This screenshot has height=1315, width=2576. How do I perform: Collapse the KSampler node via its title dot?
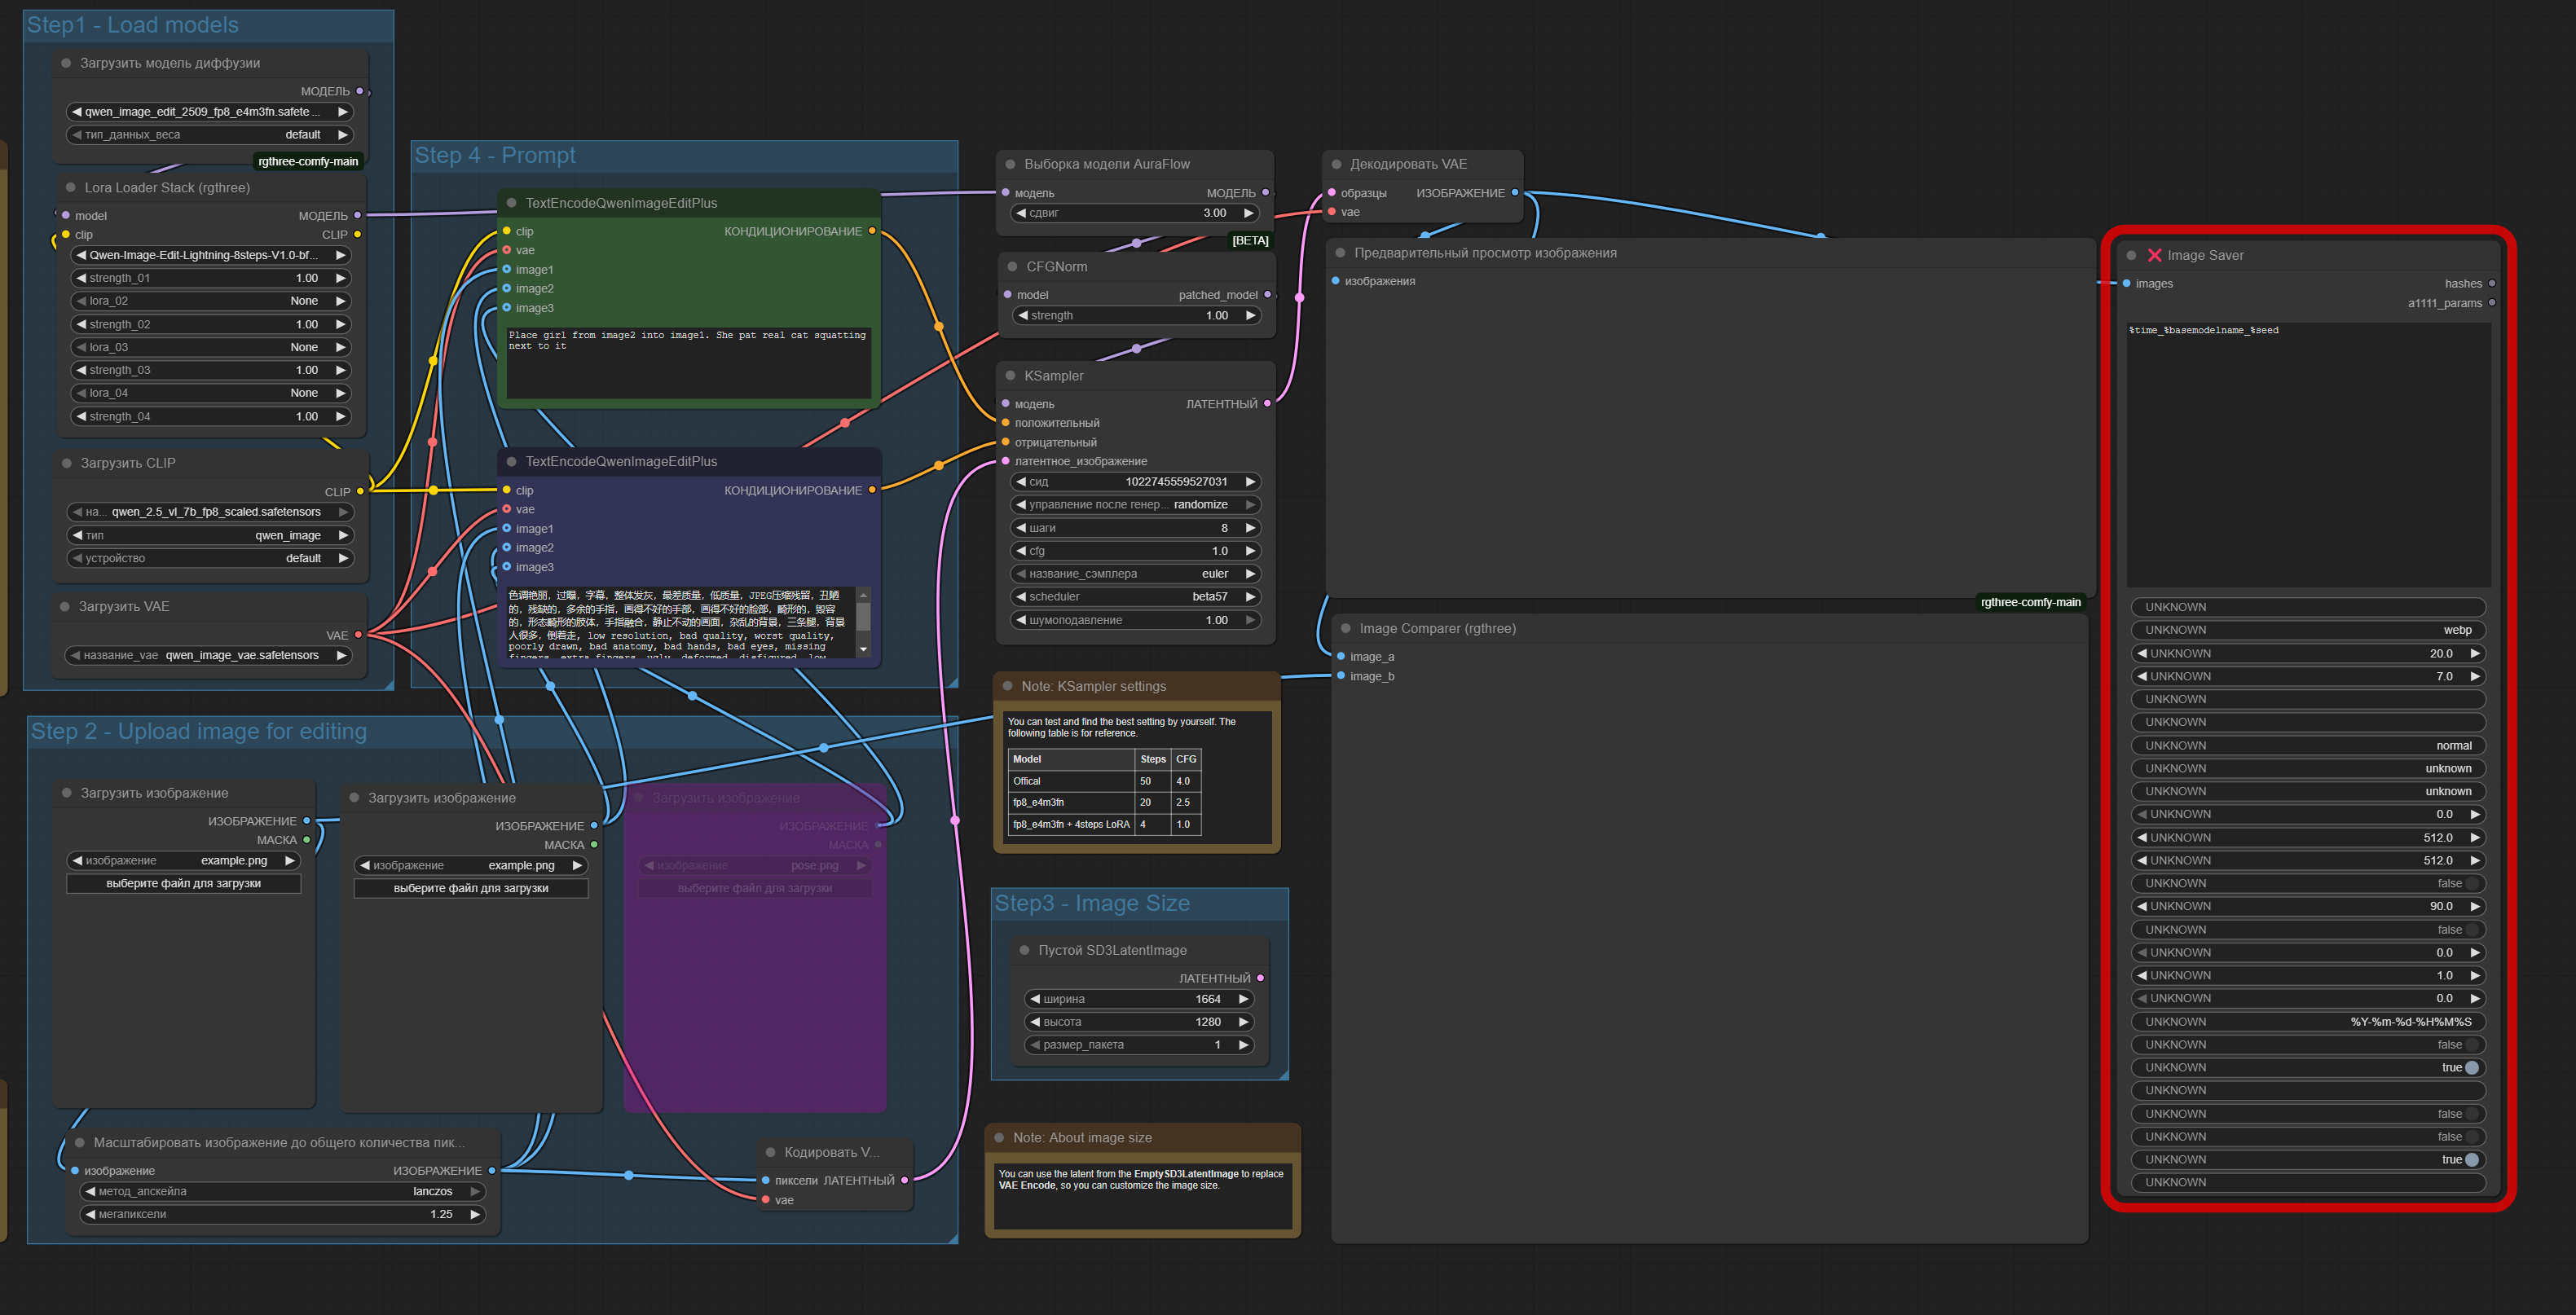(x=1010, y=376)
